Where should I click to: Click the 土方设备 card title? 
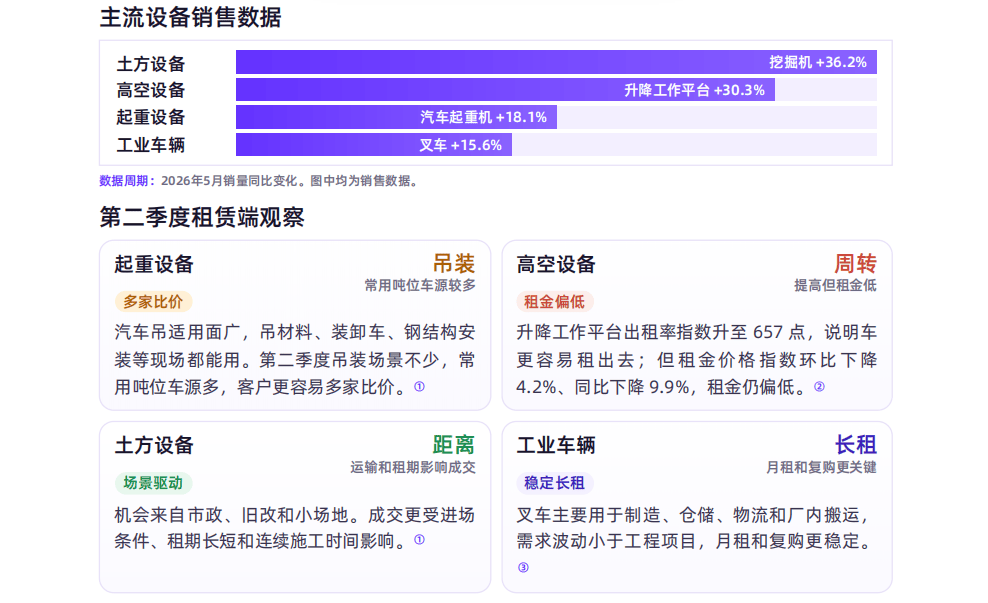point(154,445)
